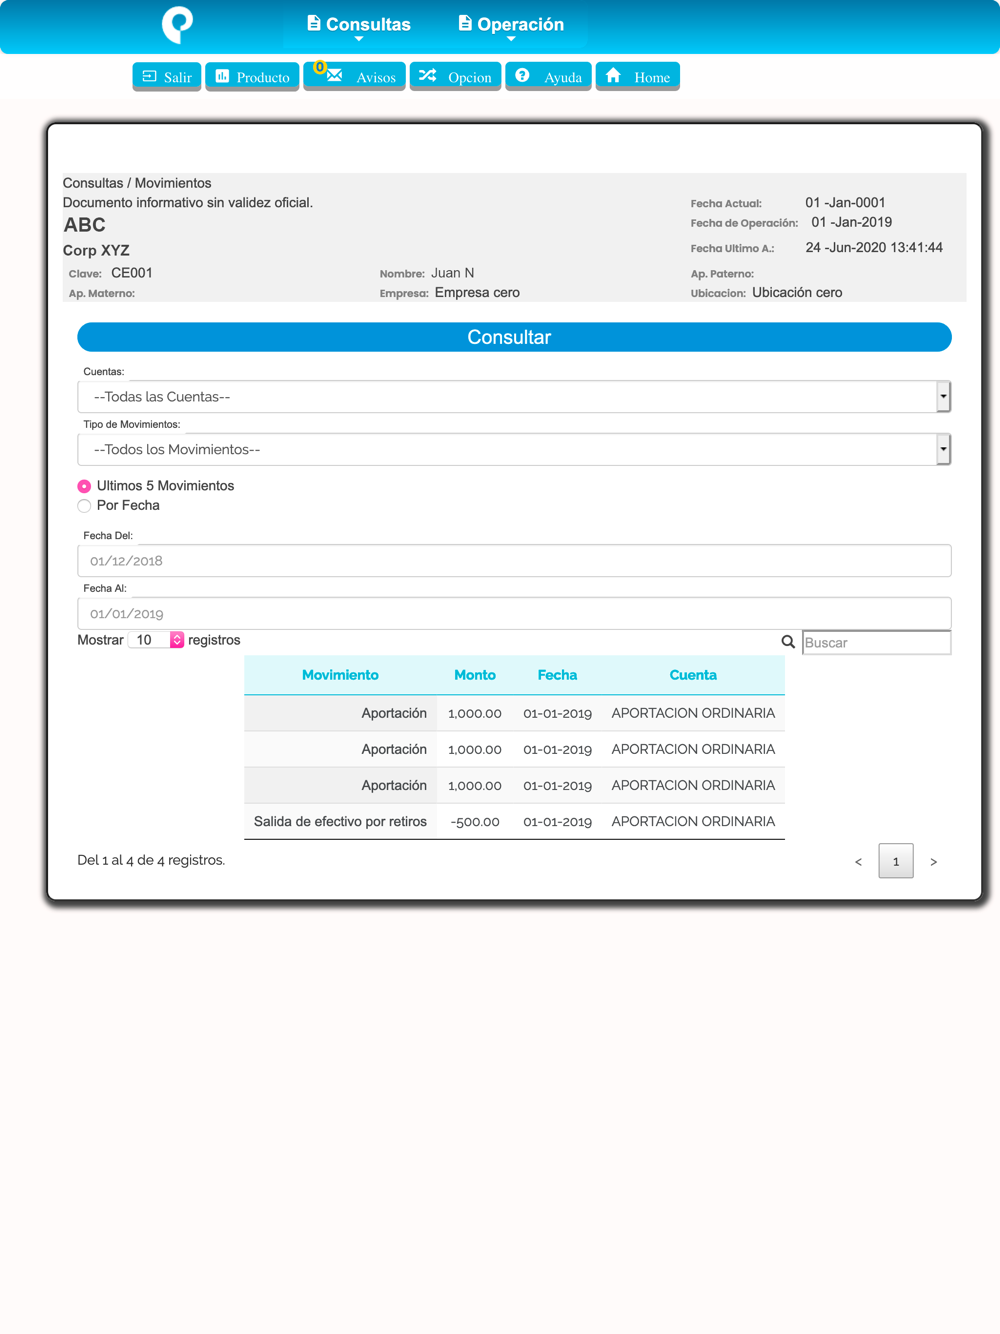The image size is (1000, 1334).
Task: Select Ultimos 5 Movimientos radio button
Action: (x=84, y=486)
